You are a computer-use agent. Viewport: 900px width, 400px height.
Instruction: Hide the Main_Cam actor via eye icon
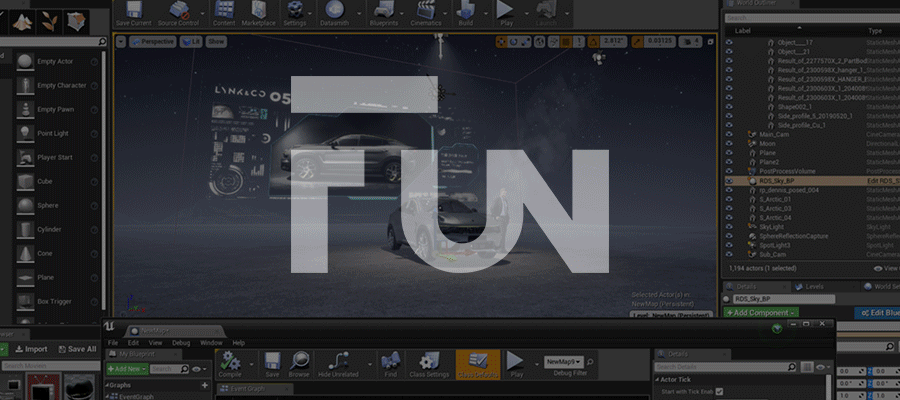pos(729,134)
